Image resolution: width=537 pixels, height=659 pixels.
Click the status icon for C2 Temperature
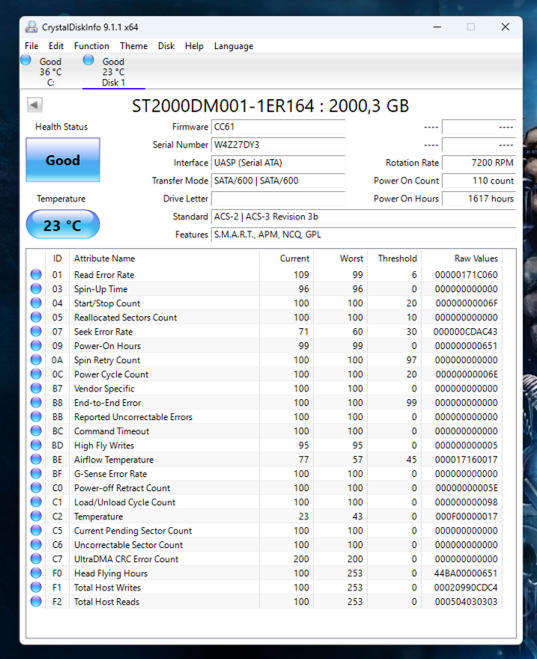pyautogui.click(x=36, y=516)
